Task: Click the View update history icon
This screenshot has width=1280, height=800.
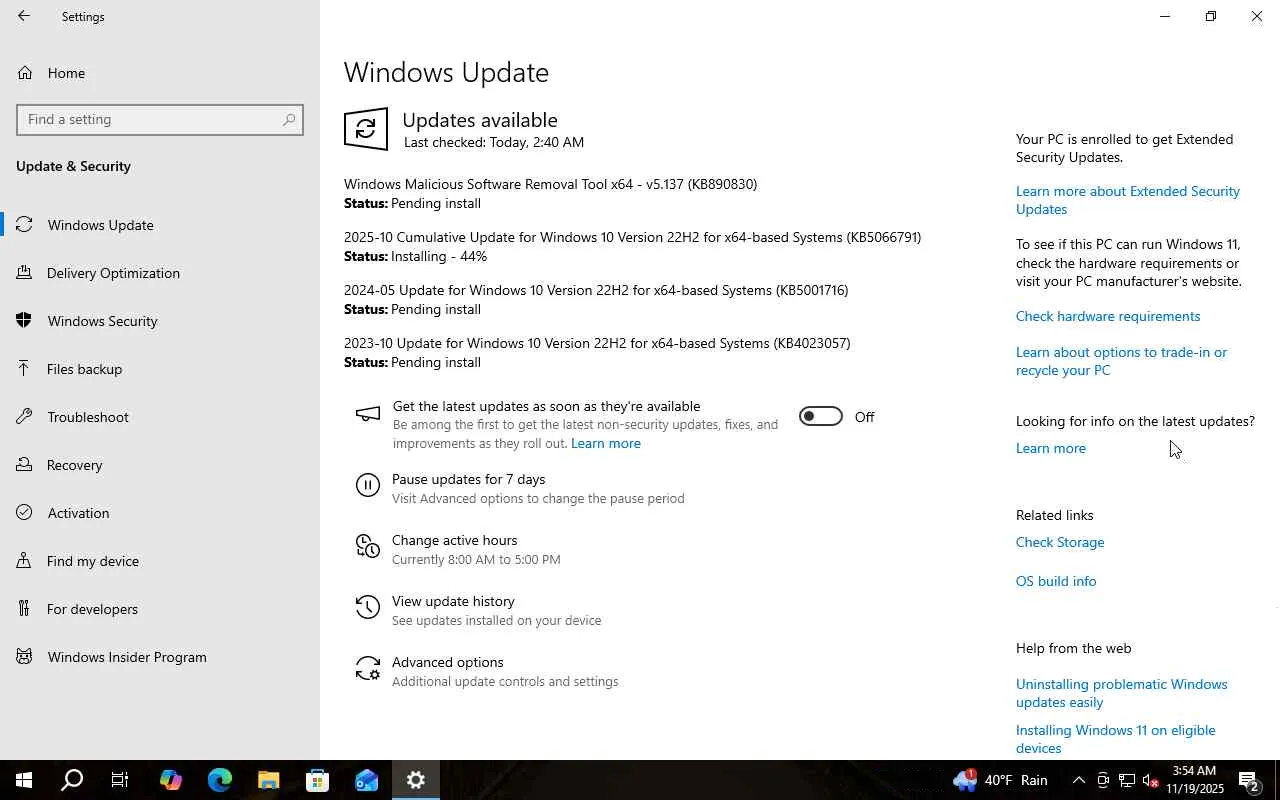Action: (368, 608)
